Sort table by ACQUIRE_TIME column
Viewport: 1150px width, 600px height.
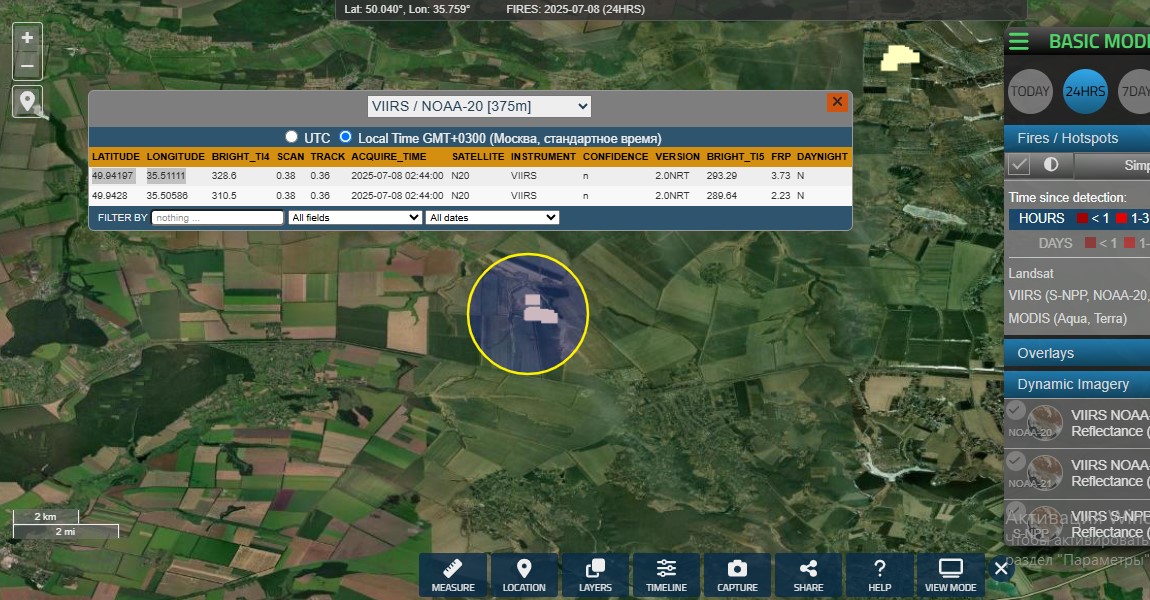pos(389,157)
